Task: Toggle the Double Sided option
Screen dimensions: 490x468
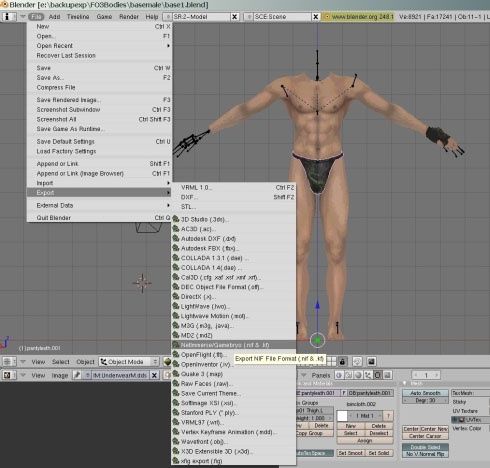Action: [425, 447]
